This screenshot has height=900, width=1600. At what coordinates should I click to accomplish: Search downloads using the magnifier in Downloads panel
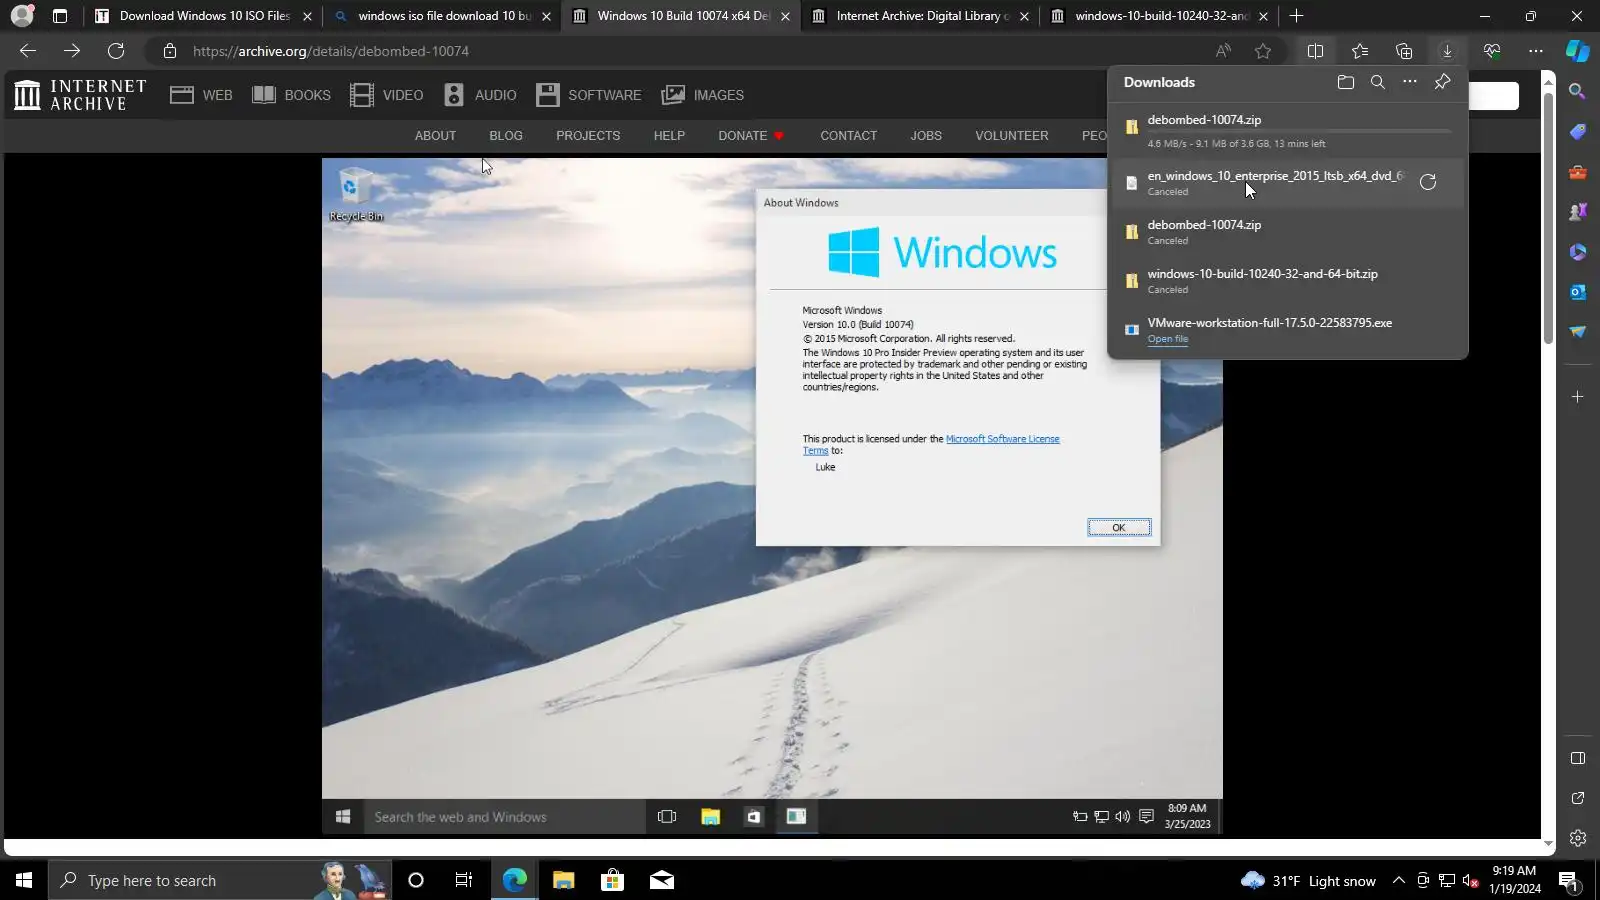tap(1378, 82)
